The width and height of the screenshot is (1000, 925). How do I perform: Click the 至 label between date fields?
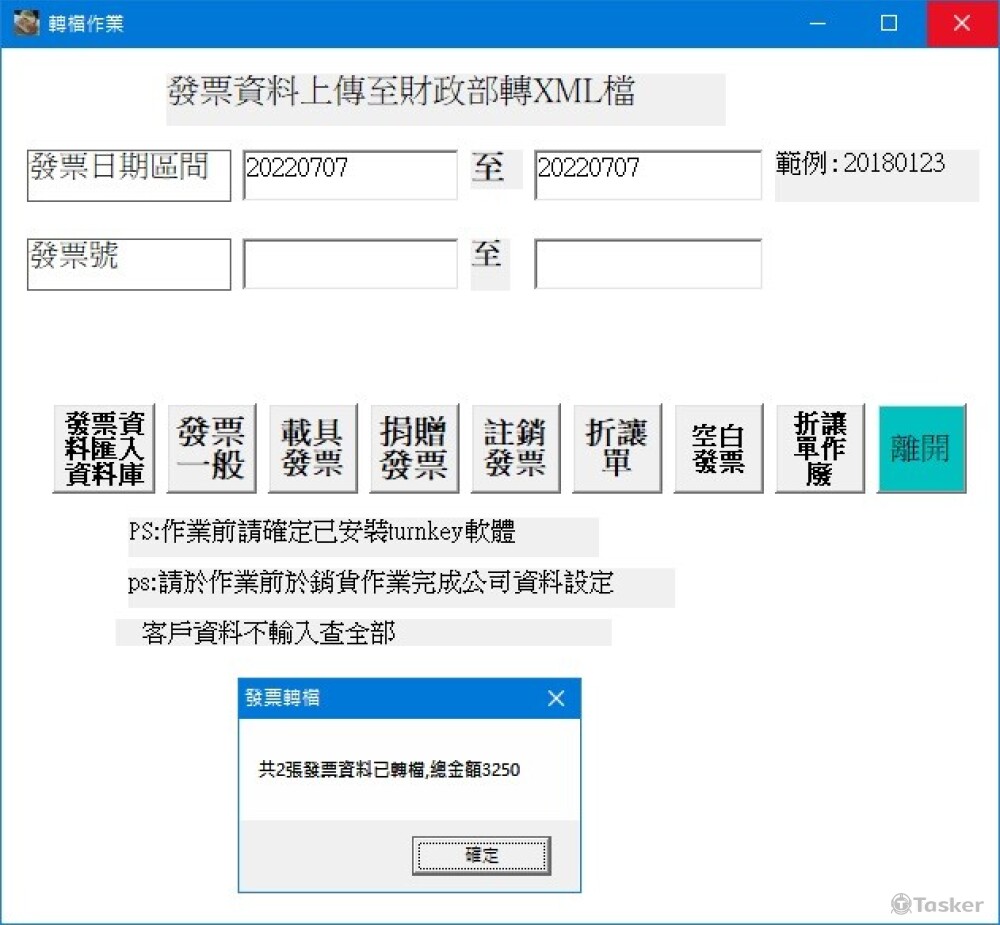click(488, 168)
